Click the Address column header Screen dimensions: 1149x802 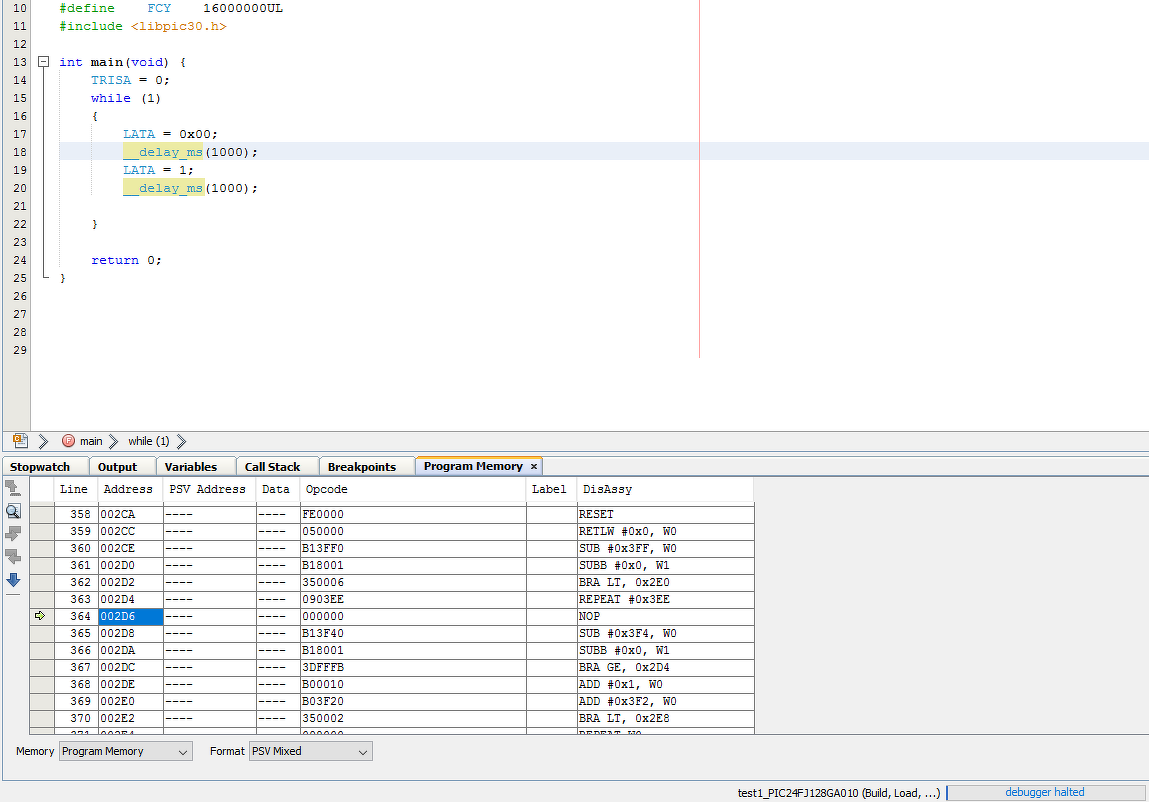click(x=128, y=490)
